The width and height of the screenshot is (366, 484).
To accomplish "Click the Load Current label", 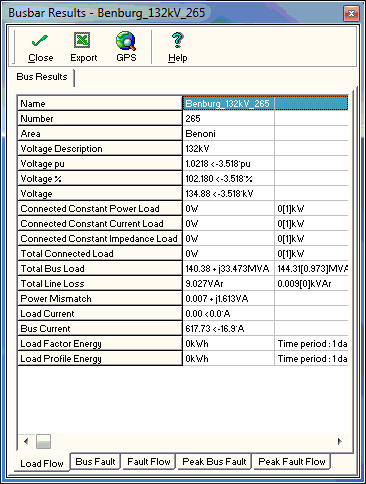I will coord(47,314).
